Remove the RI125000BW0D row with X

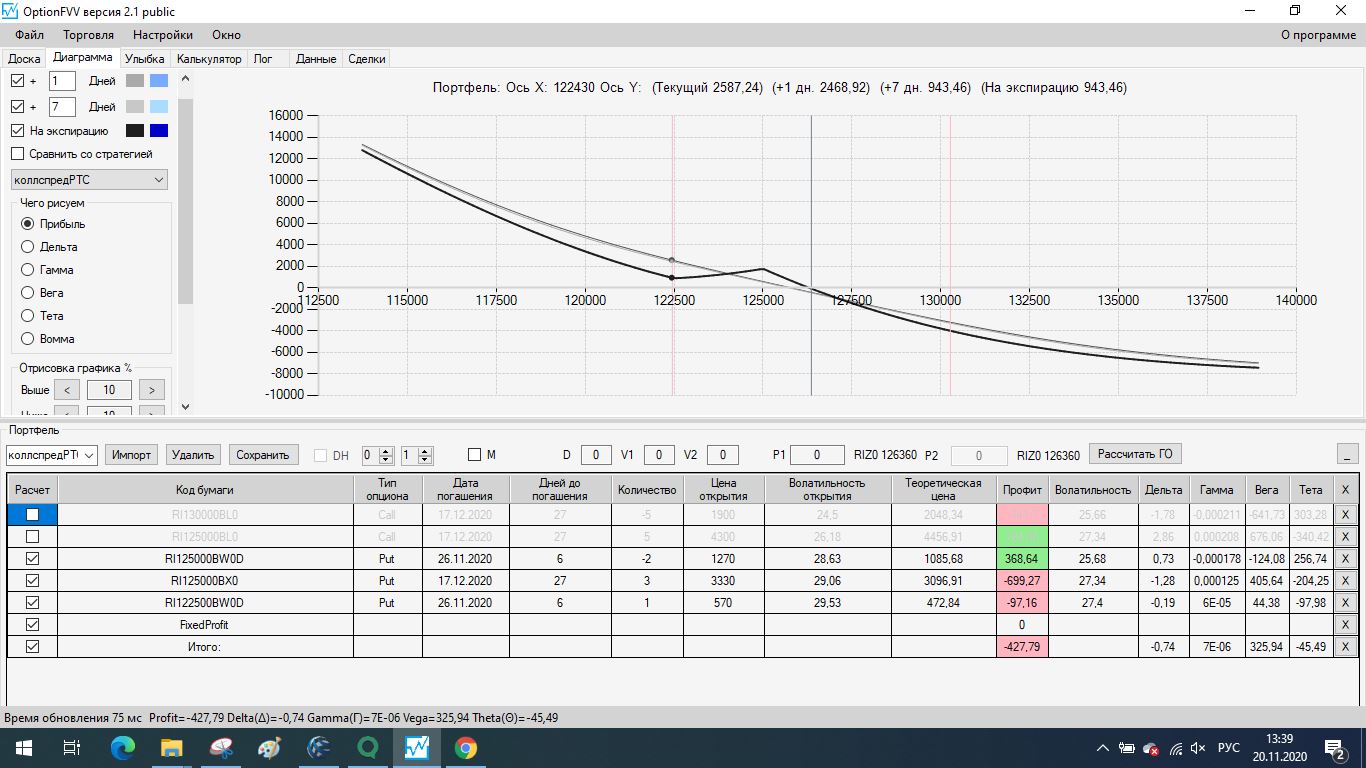click(1345, 559)
